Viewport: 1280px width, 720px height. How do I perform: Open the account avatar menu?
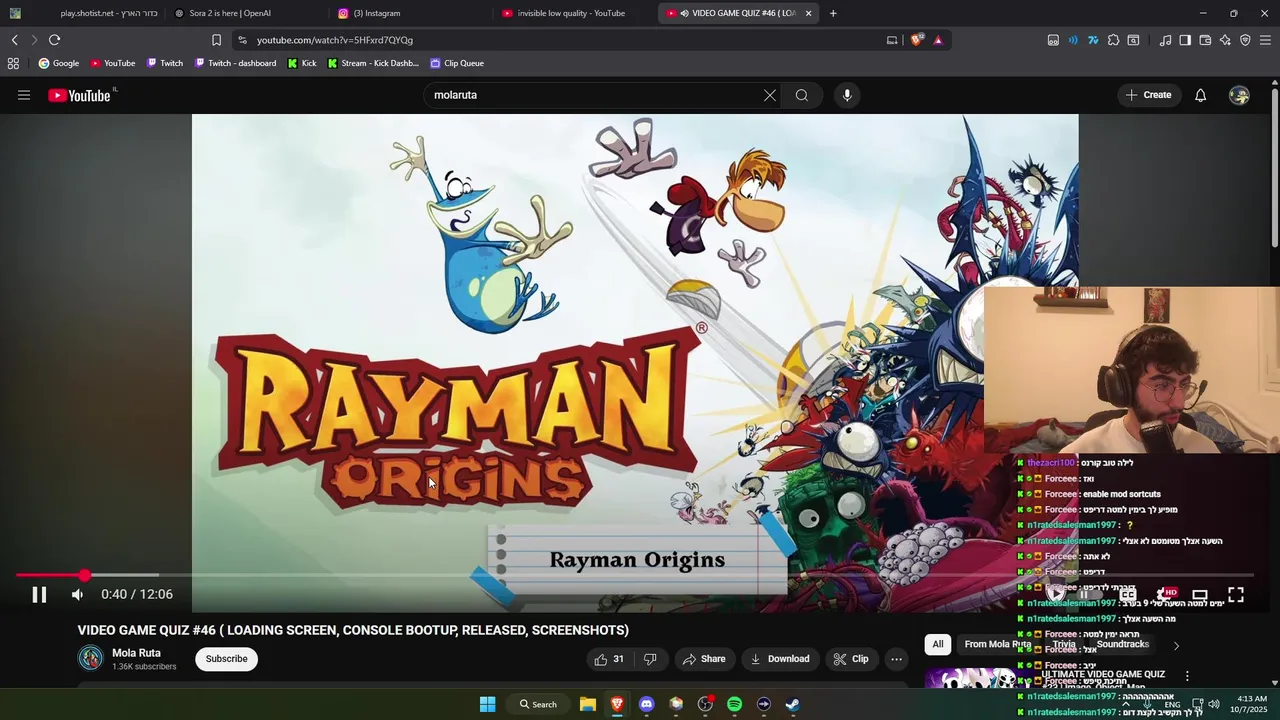[x=1239, y=95]
